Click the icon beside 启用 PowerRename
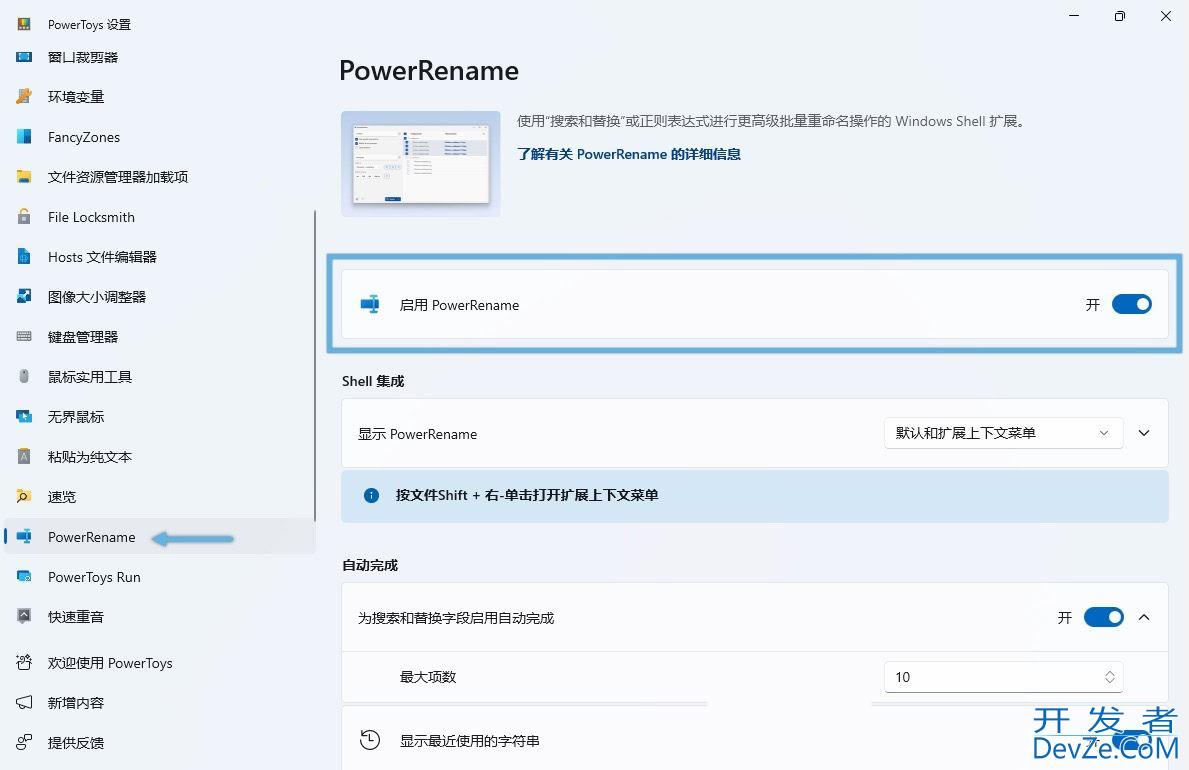 click(370, 304)
